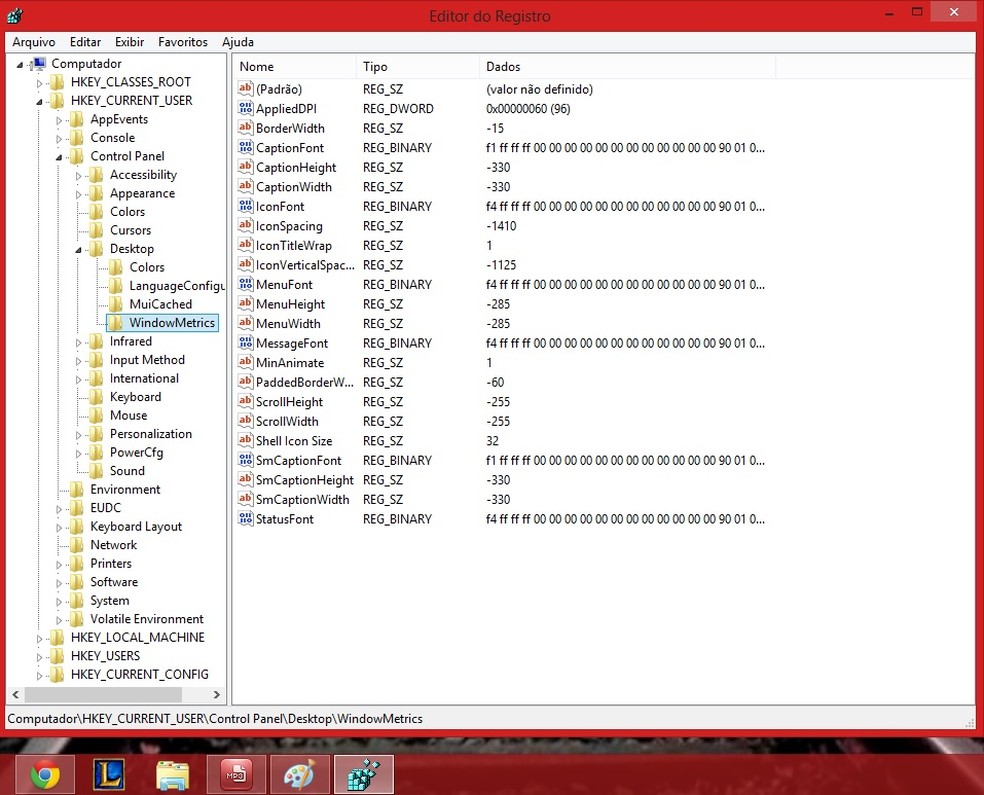Click the BorderWidth string value icon
984x795 pixels.
pos(246,128)
